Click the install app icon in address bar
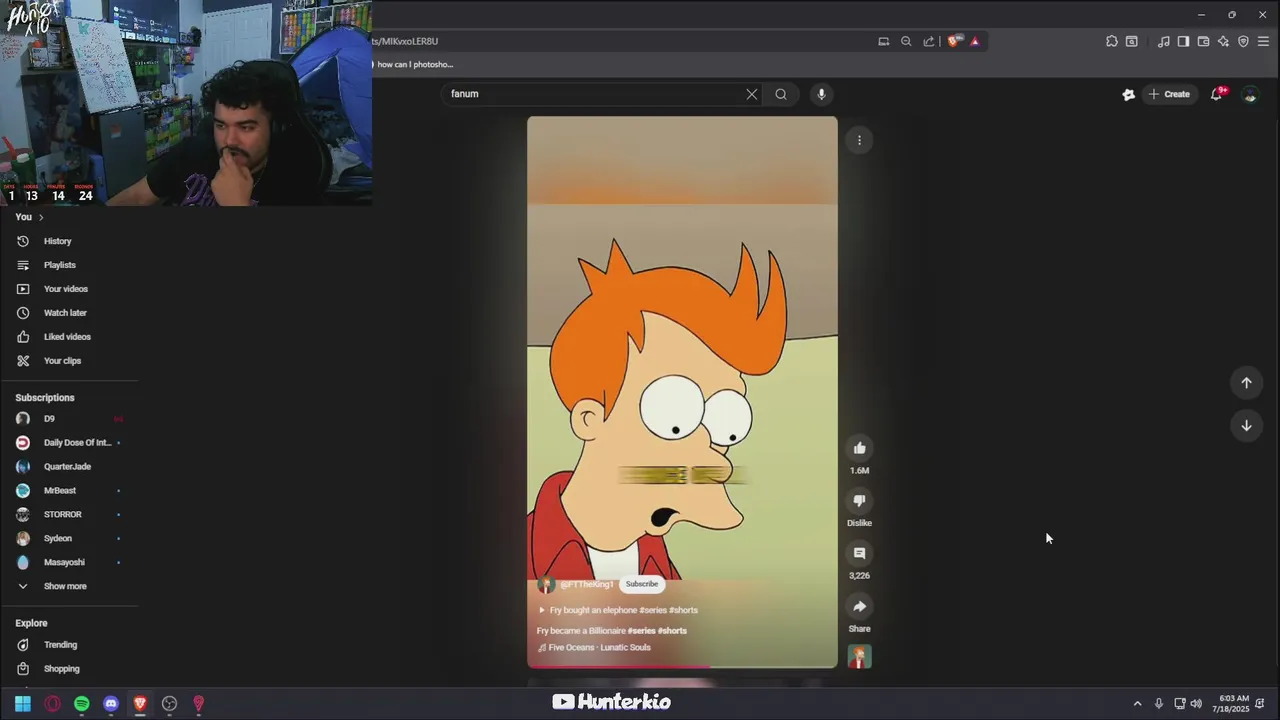Image resolution: width=1280 pixels, height=720 pixels. click(884, 41)
